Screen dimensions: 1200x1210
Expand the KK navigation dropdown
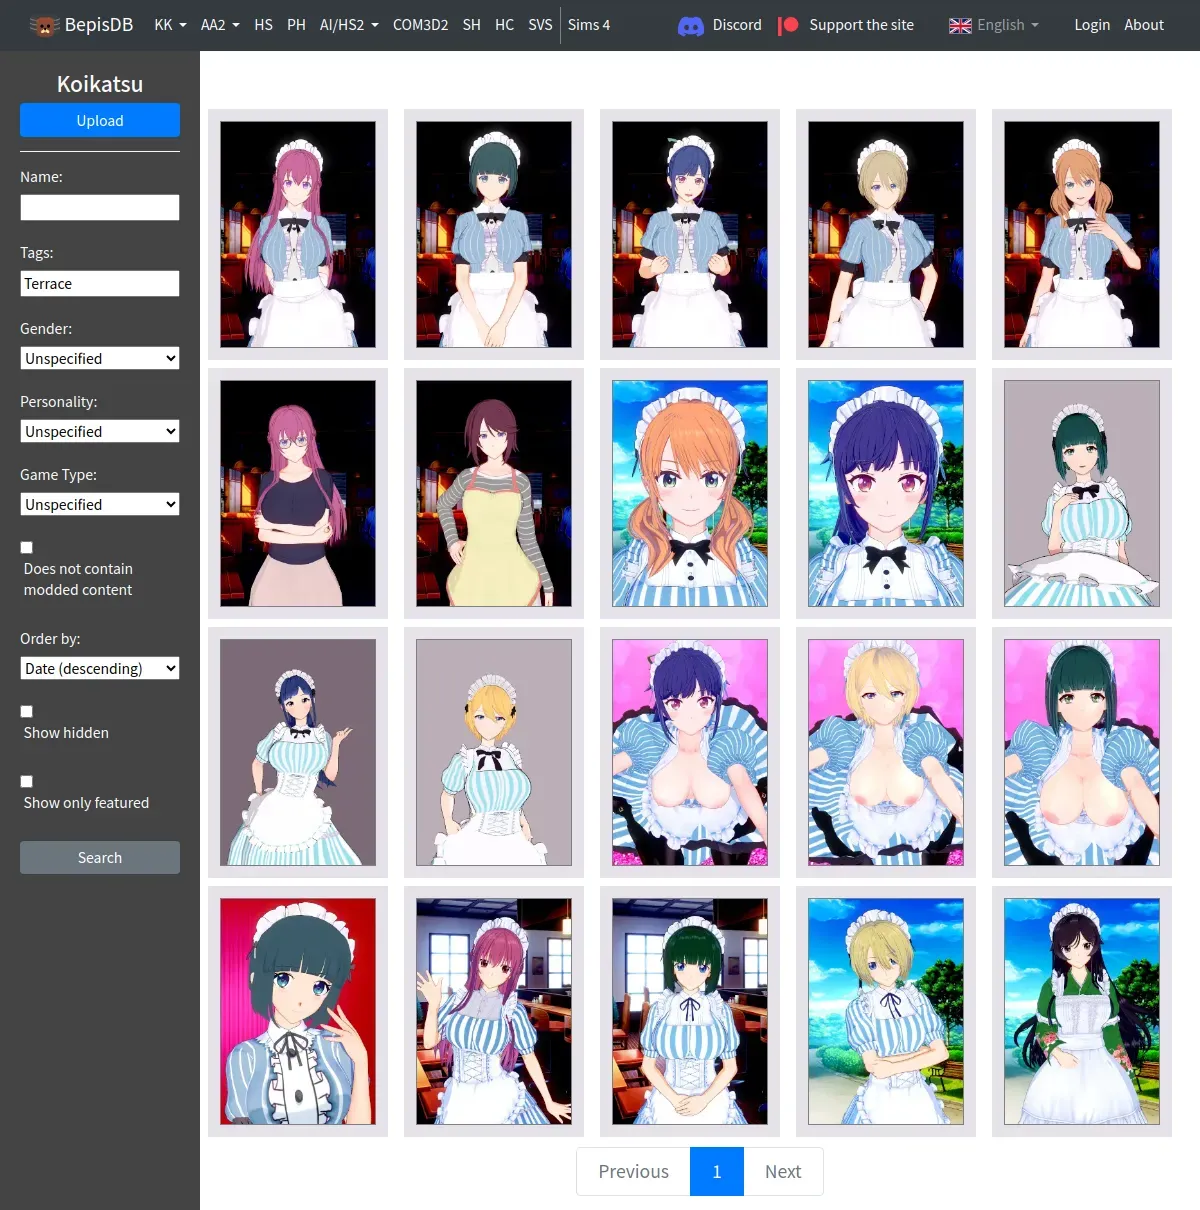pyautogui.click(x=170, y=25)
